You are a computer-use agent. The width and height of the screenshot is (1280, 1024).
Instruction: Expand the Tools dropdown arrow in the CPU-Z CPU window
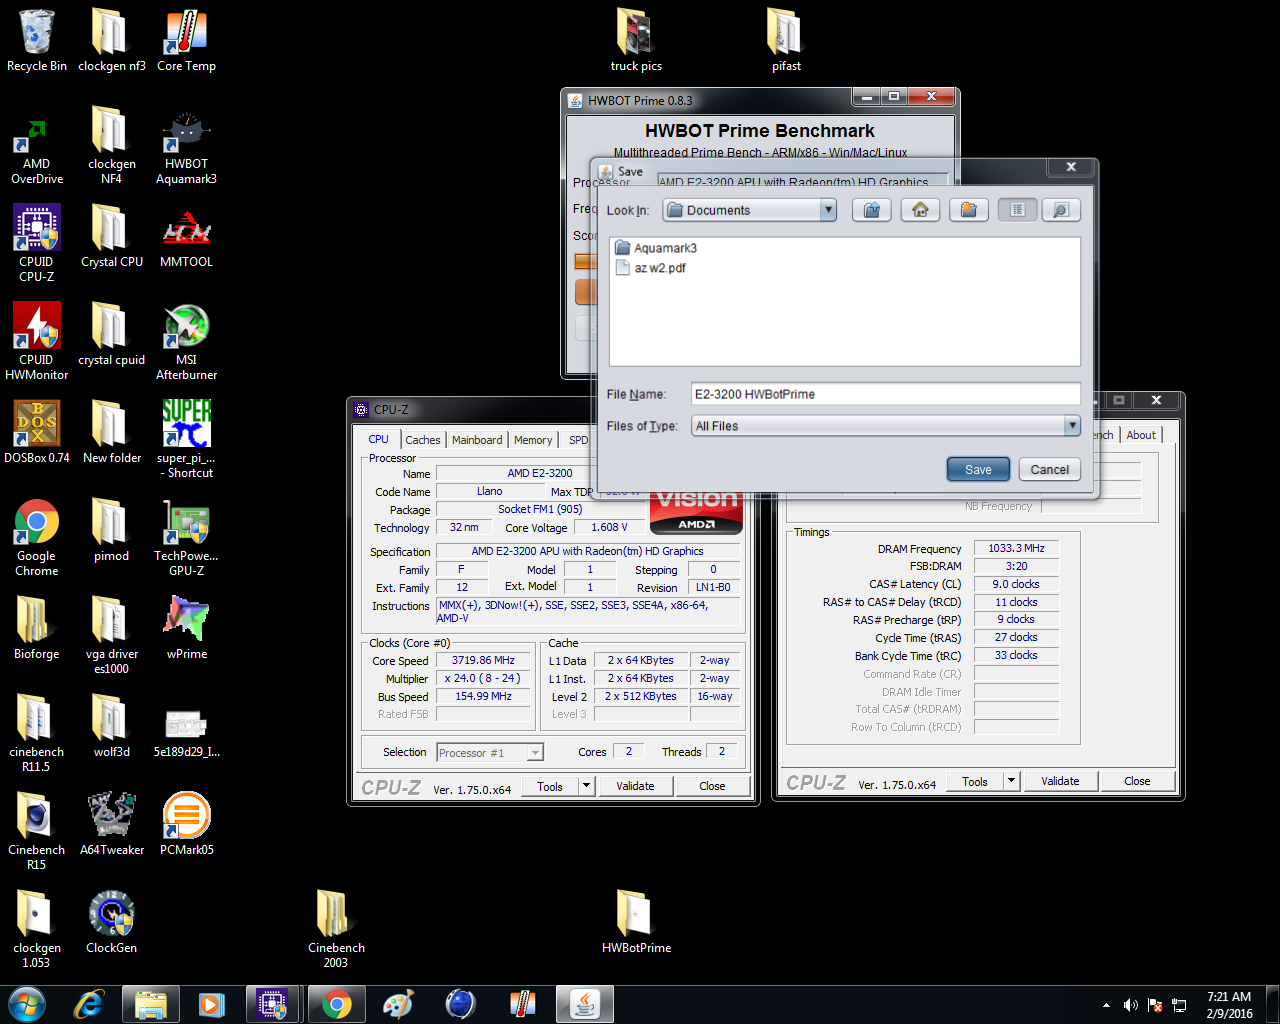[x=587, y=786]
